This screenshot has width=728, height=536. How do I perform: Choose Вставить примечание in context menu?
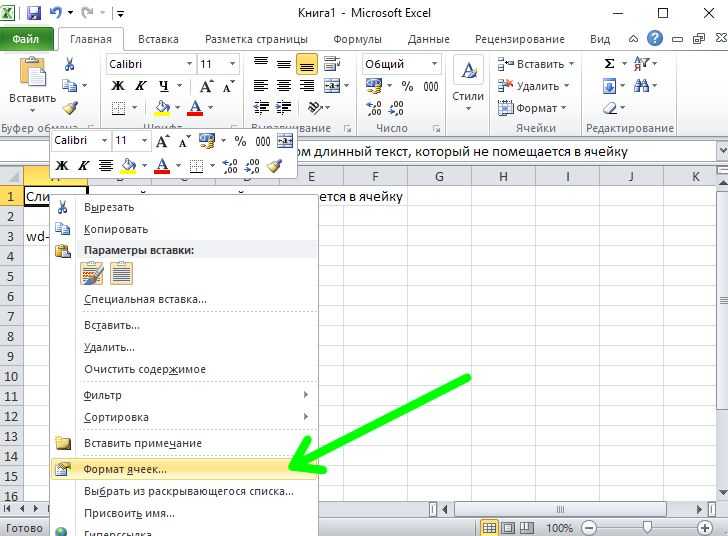click(x=184, y=443)
